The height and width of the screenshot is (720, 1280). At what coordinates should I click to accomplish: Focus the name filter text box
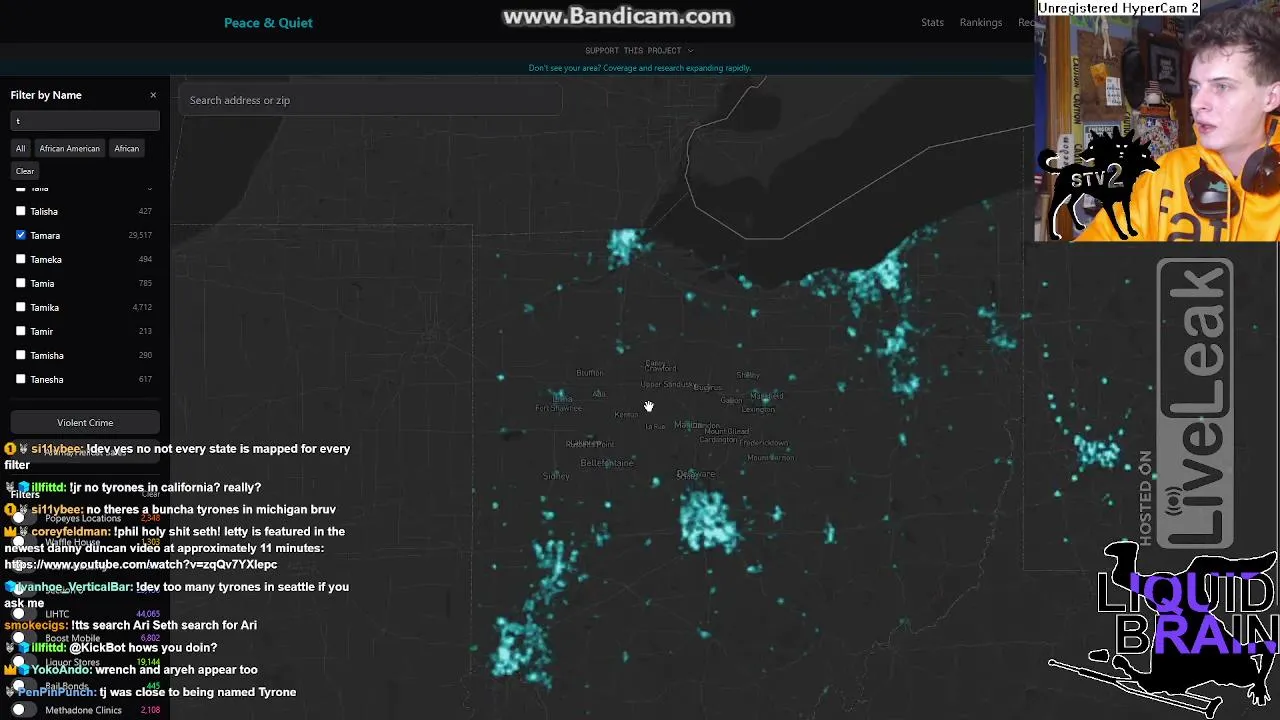[x=85, y=121]
